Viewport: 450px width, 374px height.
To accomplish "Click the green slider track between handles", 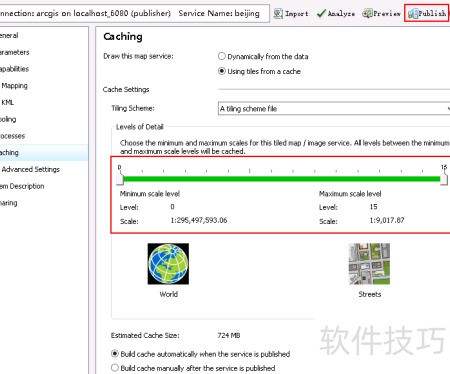I will [282, 179].
